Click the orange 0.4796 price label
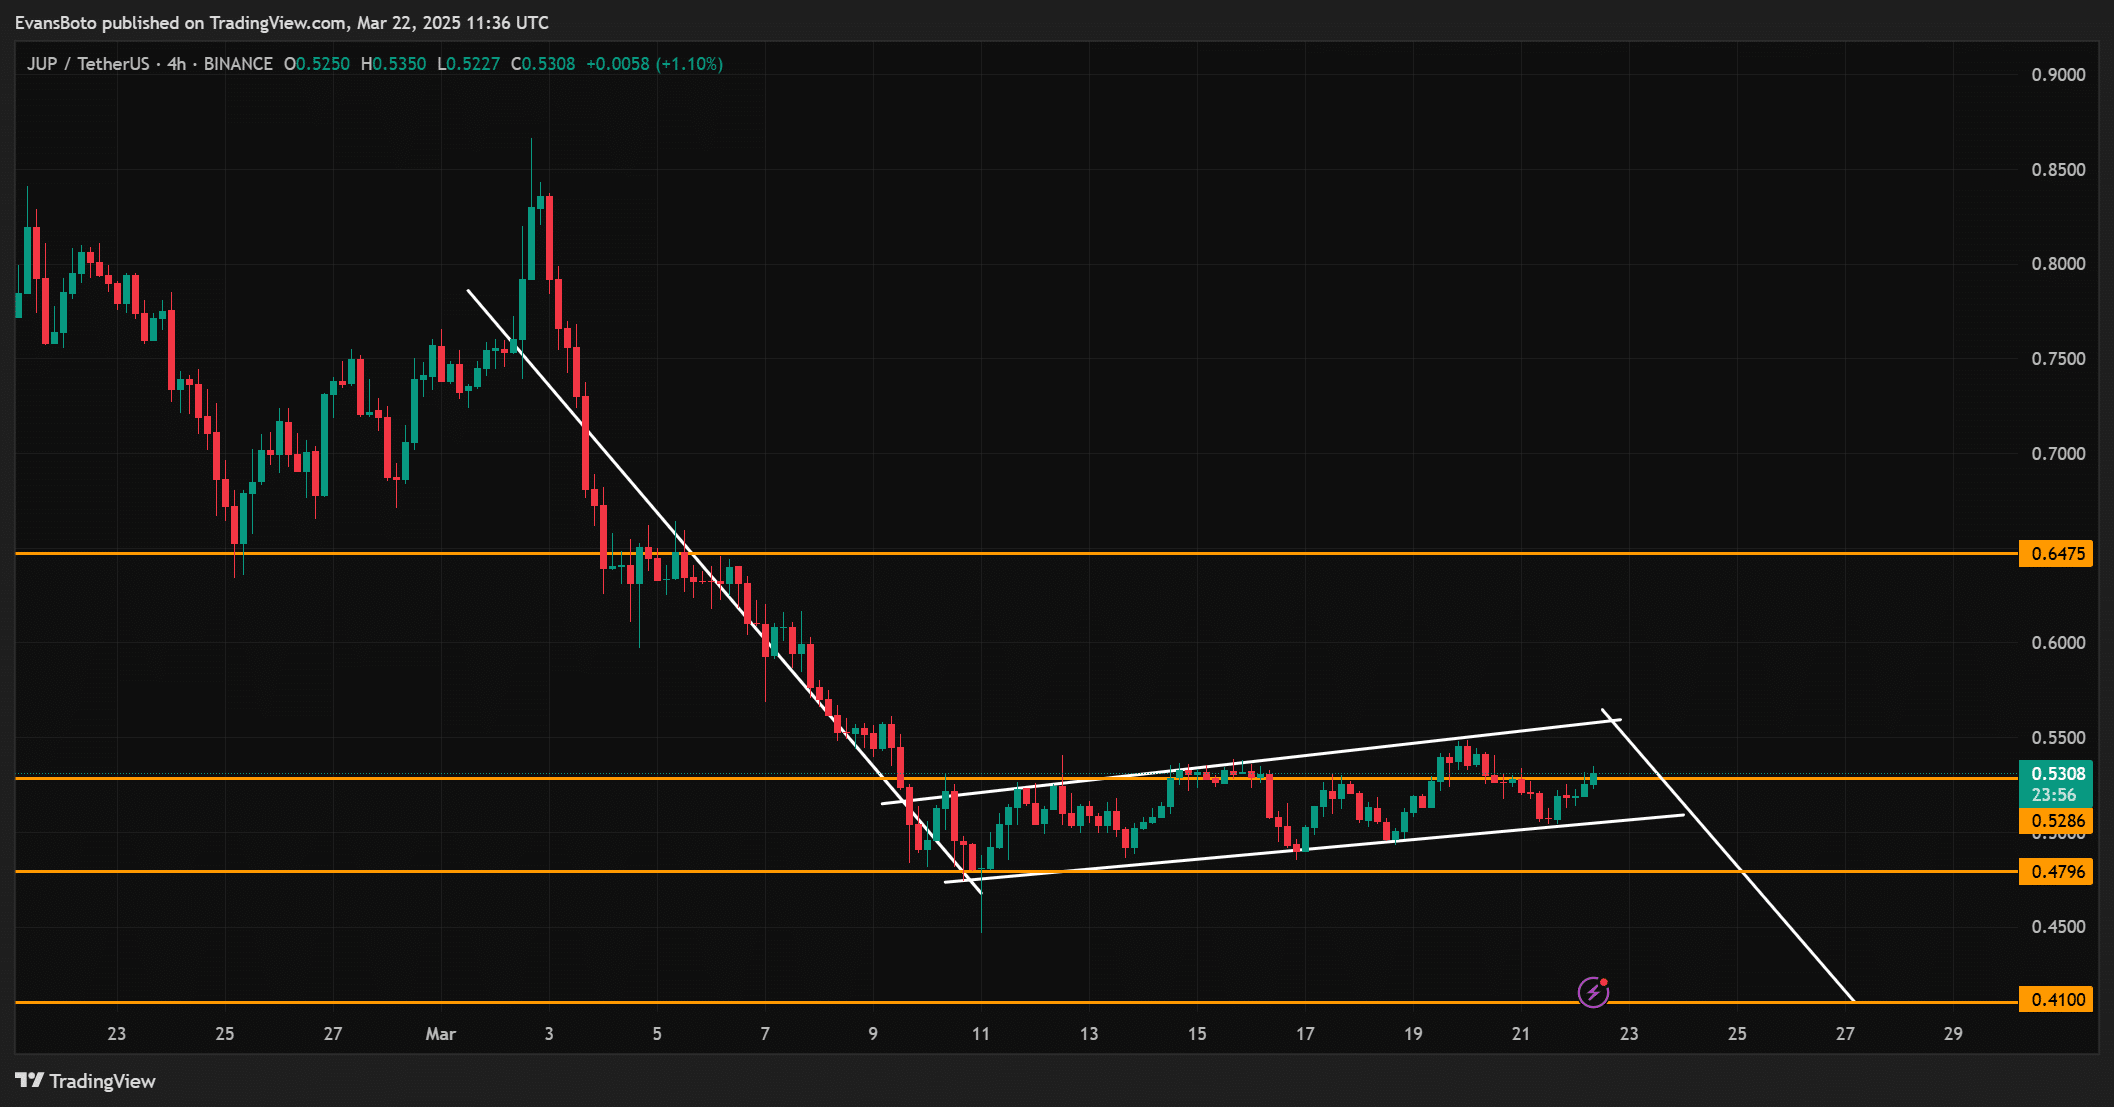 click(x=2056, y=872)
